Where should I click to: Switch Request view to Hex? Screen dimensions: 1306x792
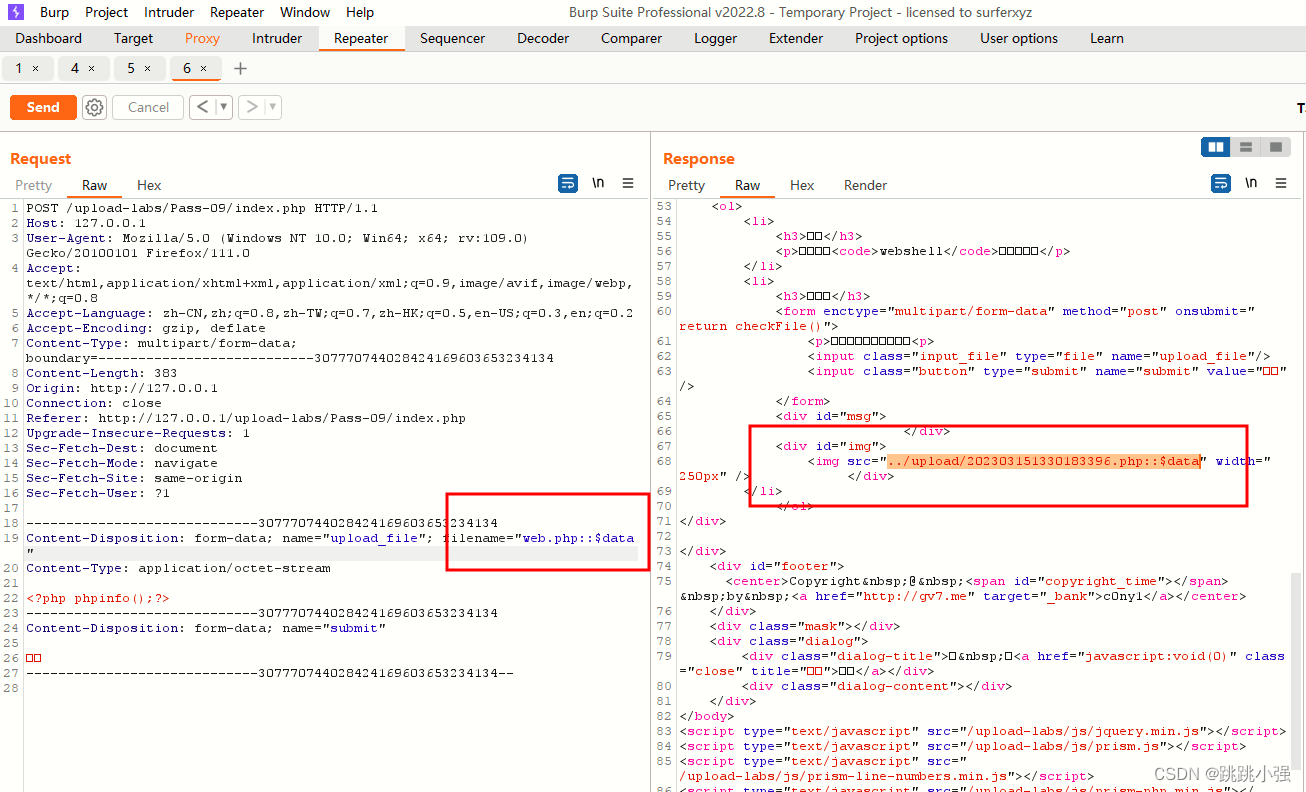149,185
